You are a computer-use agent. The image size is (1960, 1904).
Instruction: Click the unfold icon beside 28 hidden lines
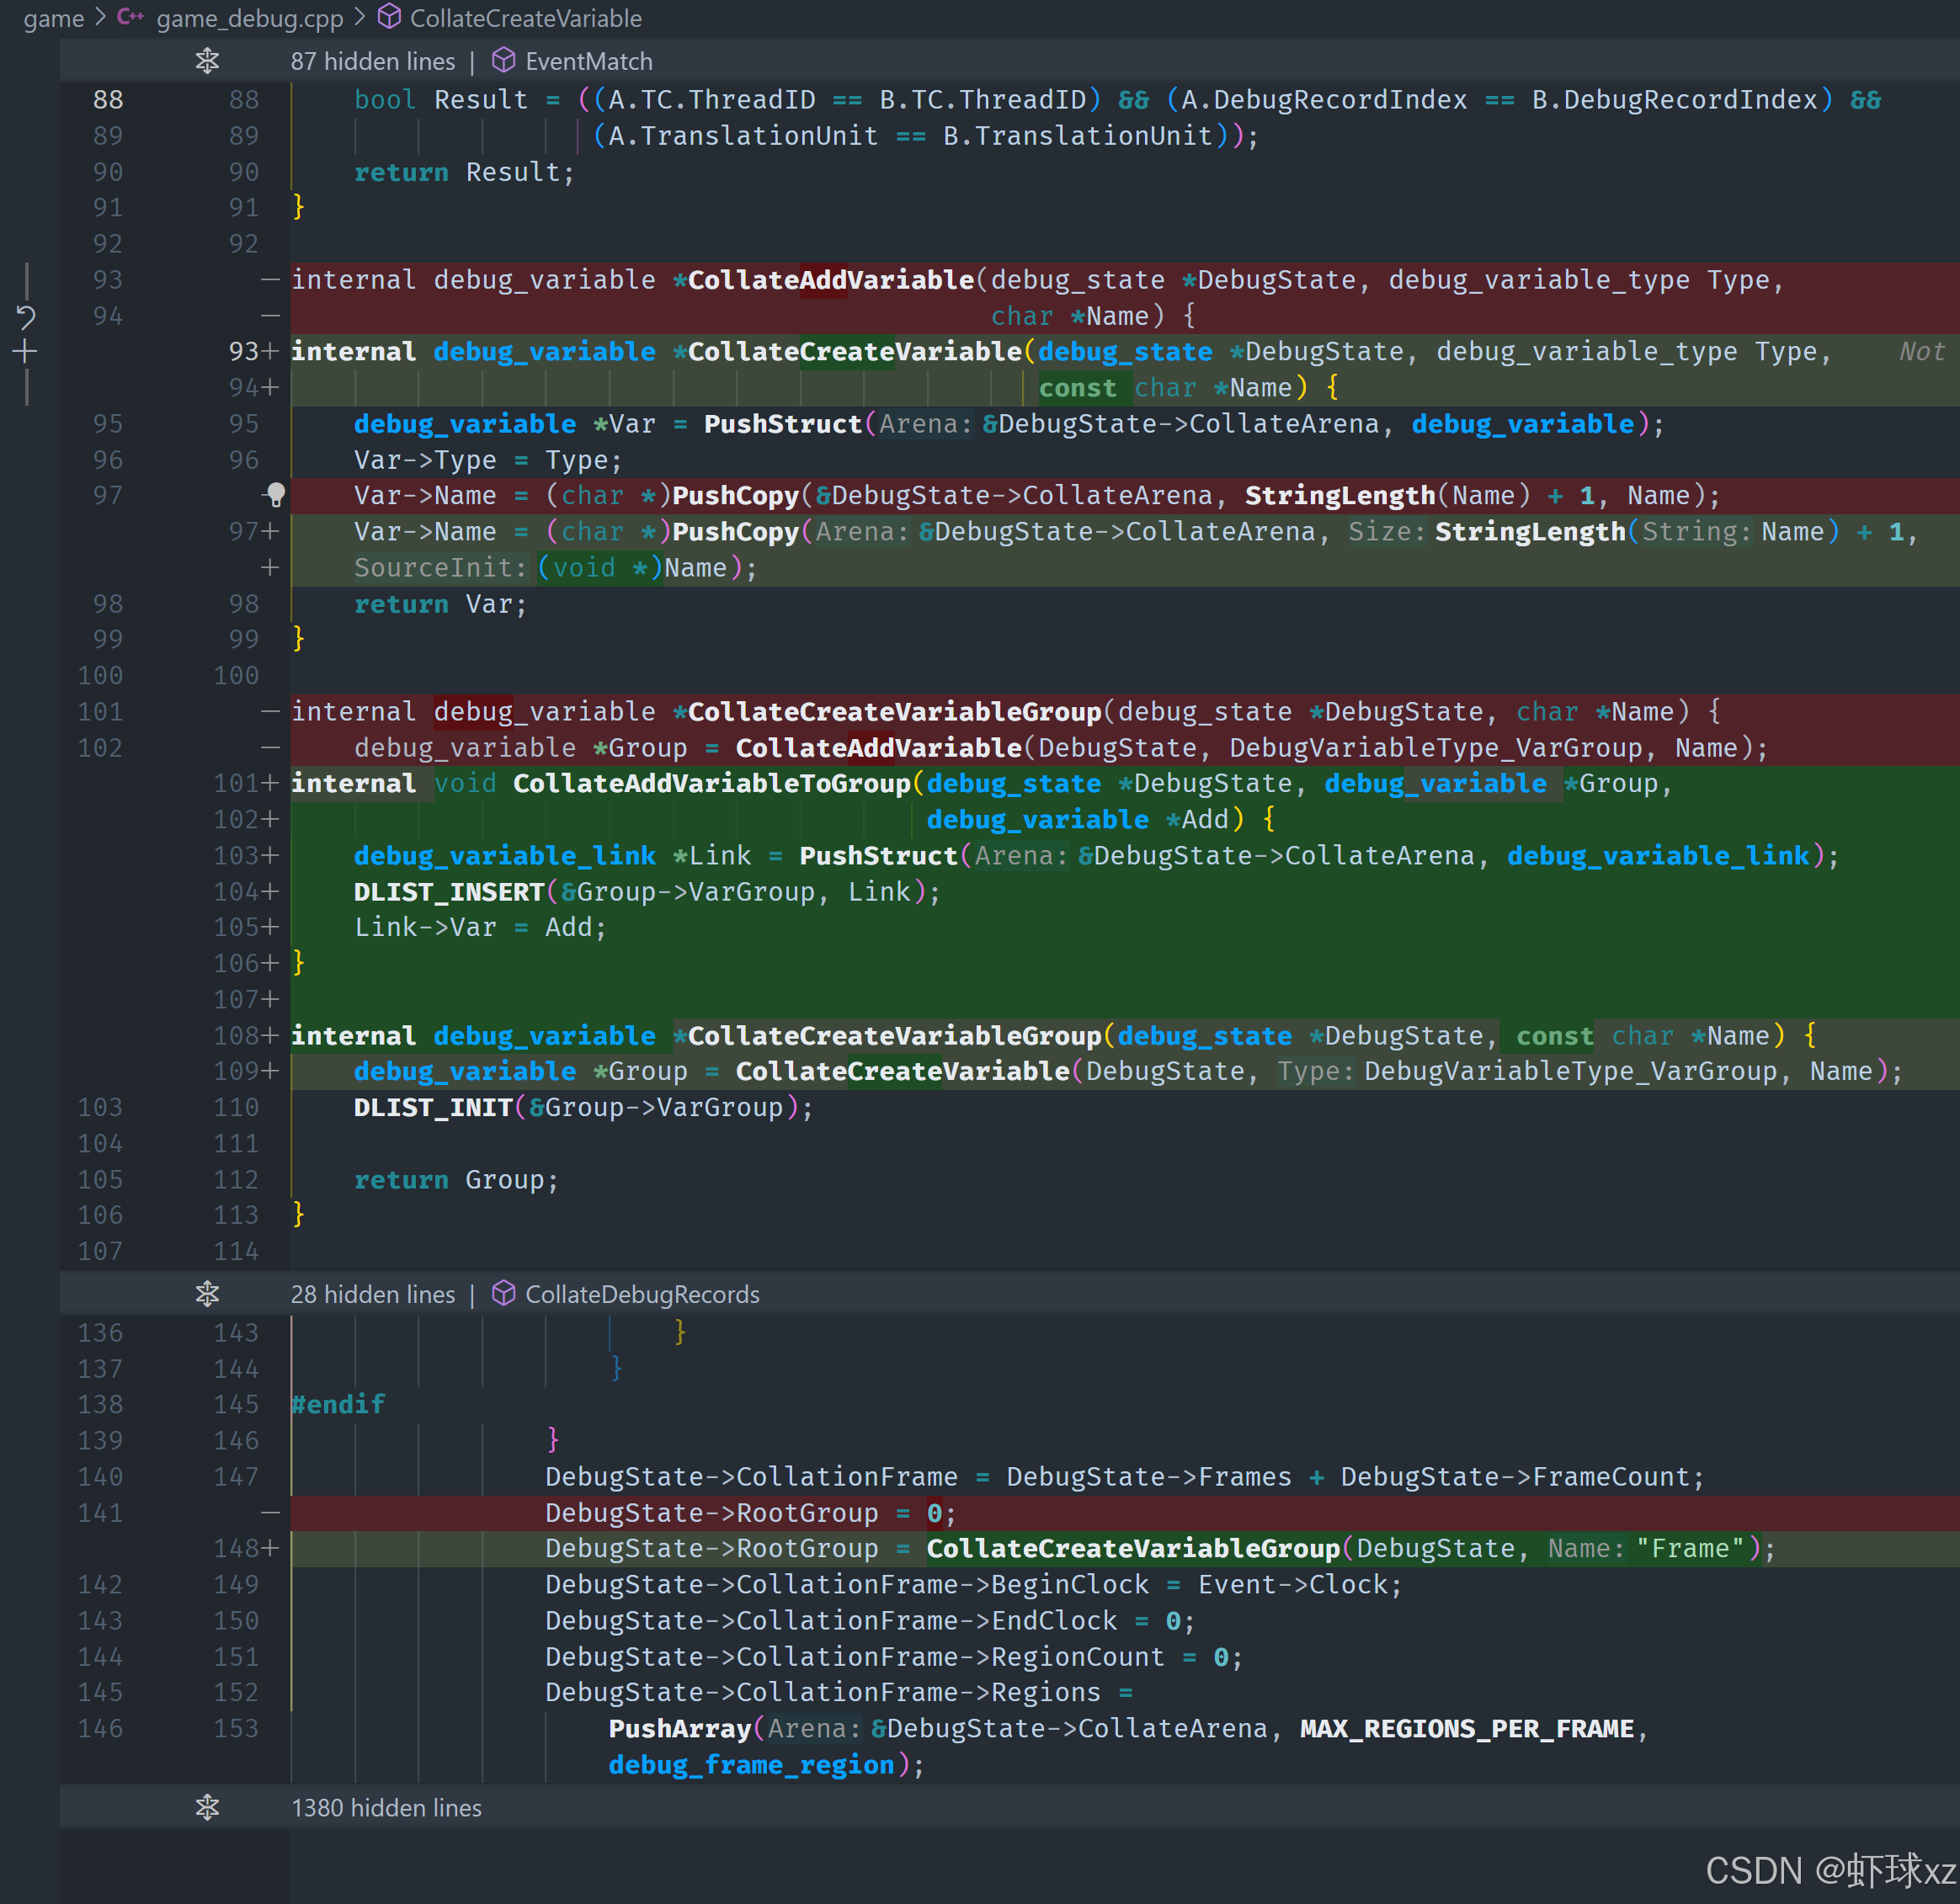click(207, 1294)
